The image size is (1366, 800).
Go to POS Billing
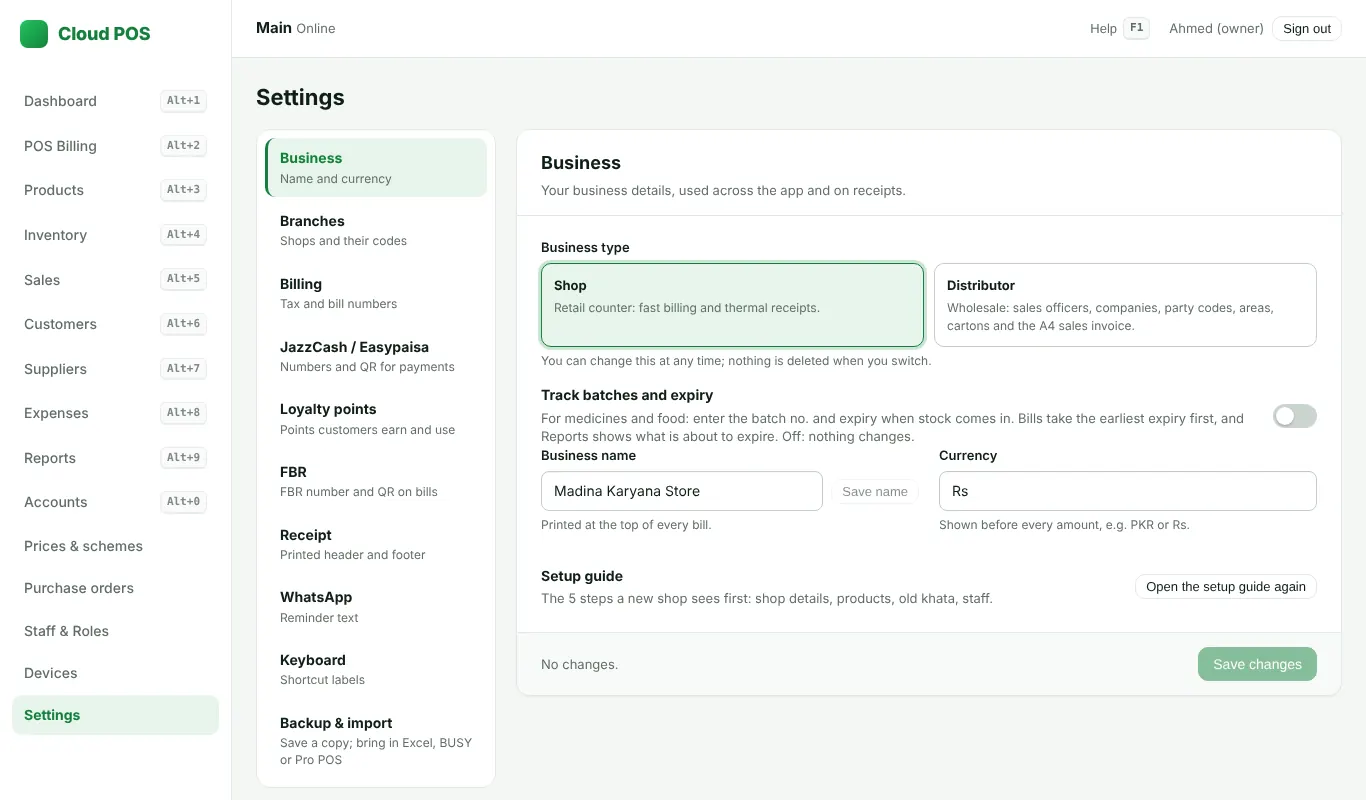(115, 146)
